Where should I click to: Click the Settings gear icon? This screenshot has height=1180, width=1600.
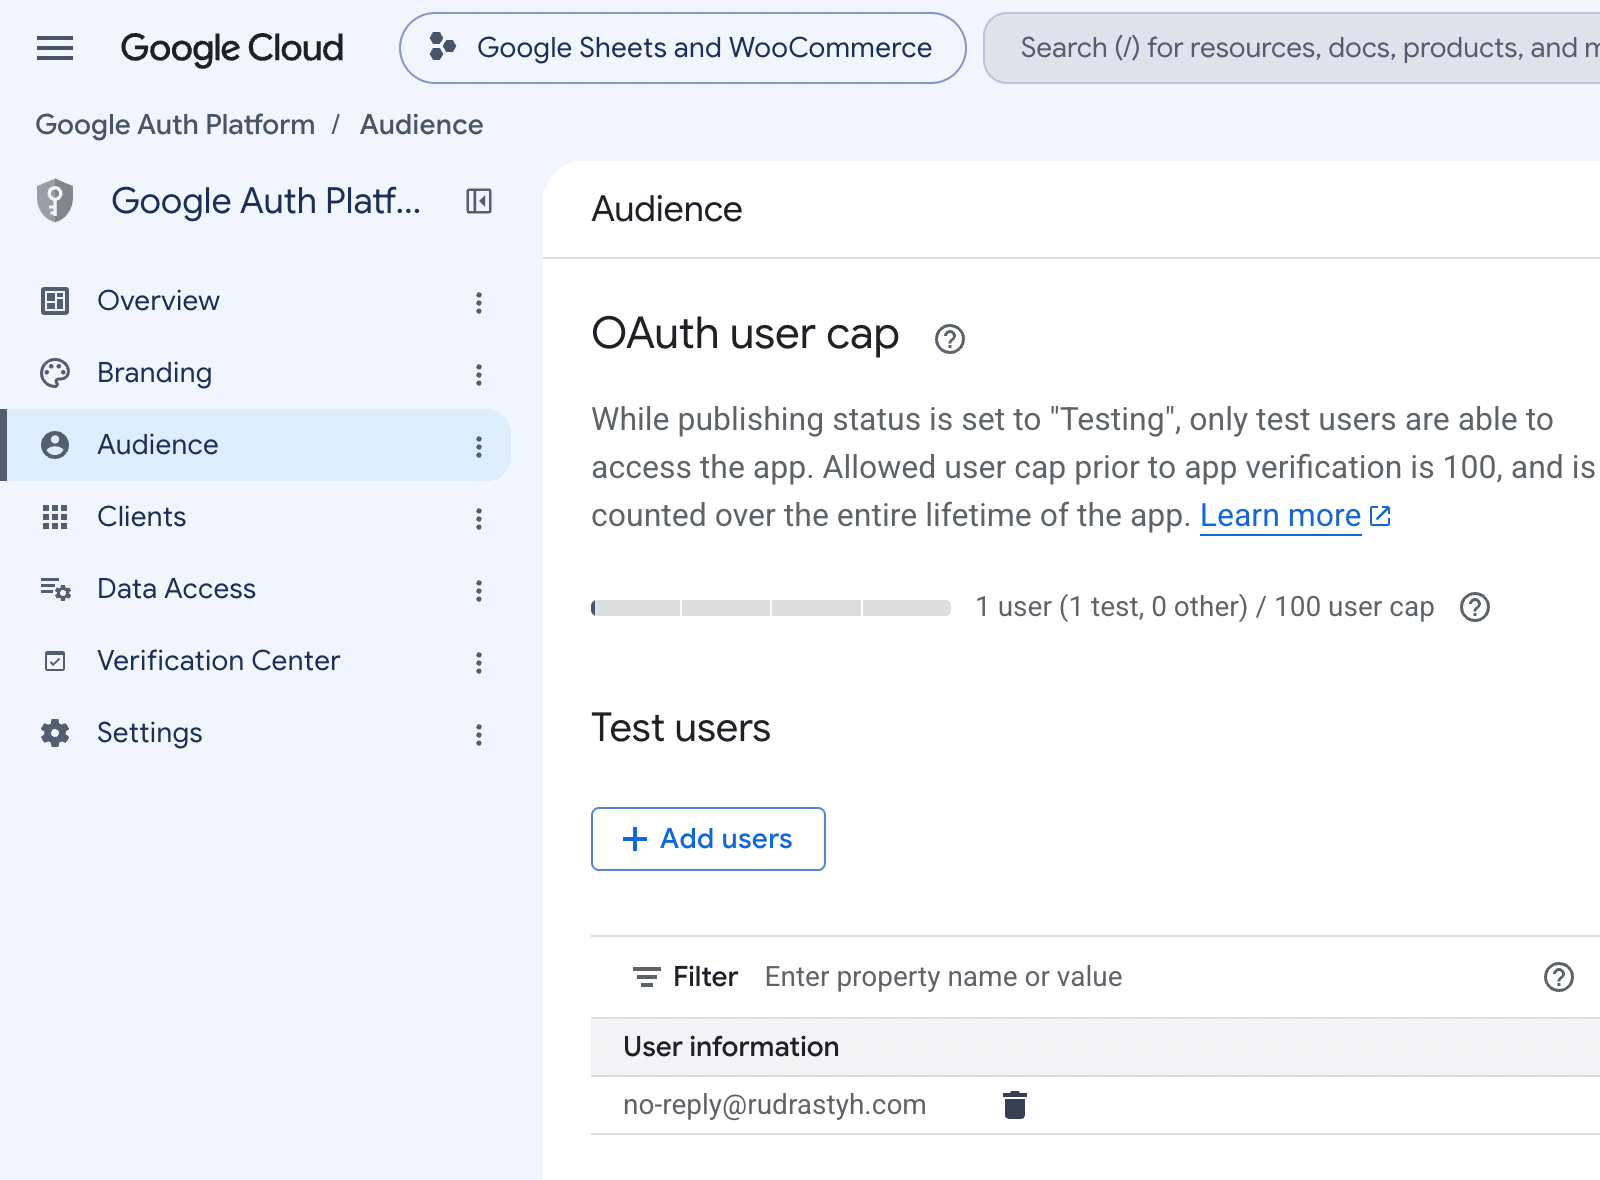pos(55,733)
